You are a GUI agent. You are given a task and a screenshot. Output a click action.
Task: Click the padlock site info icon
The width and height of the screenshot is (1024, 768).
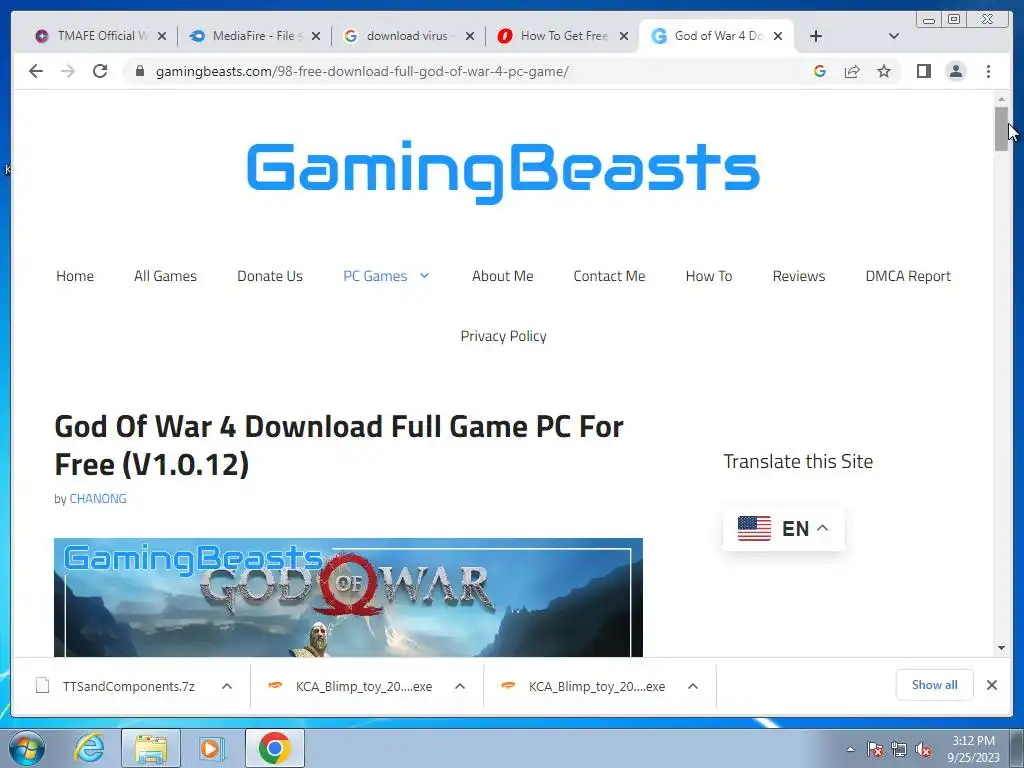coord(139,71)
